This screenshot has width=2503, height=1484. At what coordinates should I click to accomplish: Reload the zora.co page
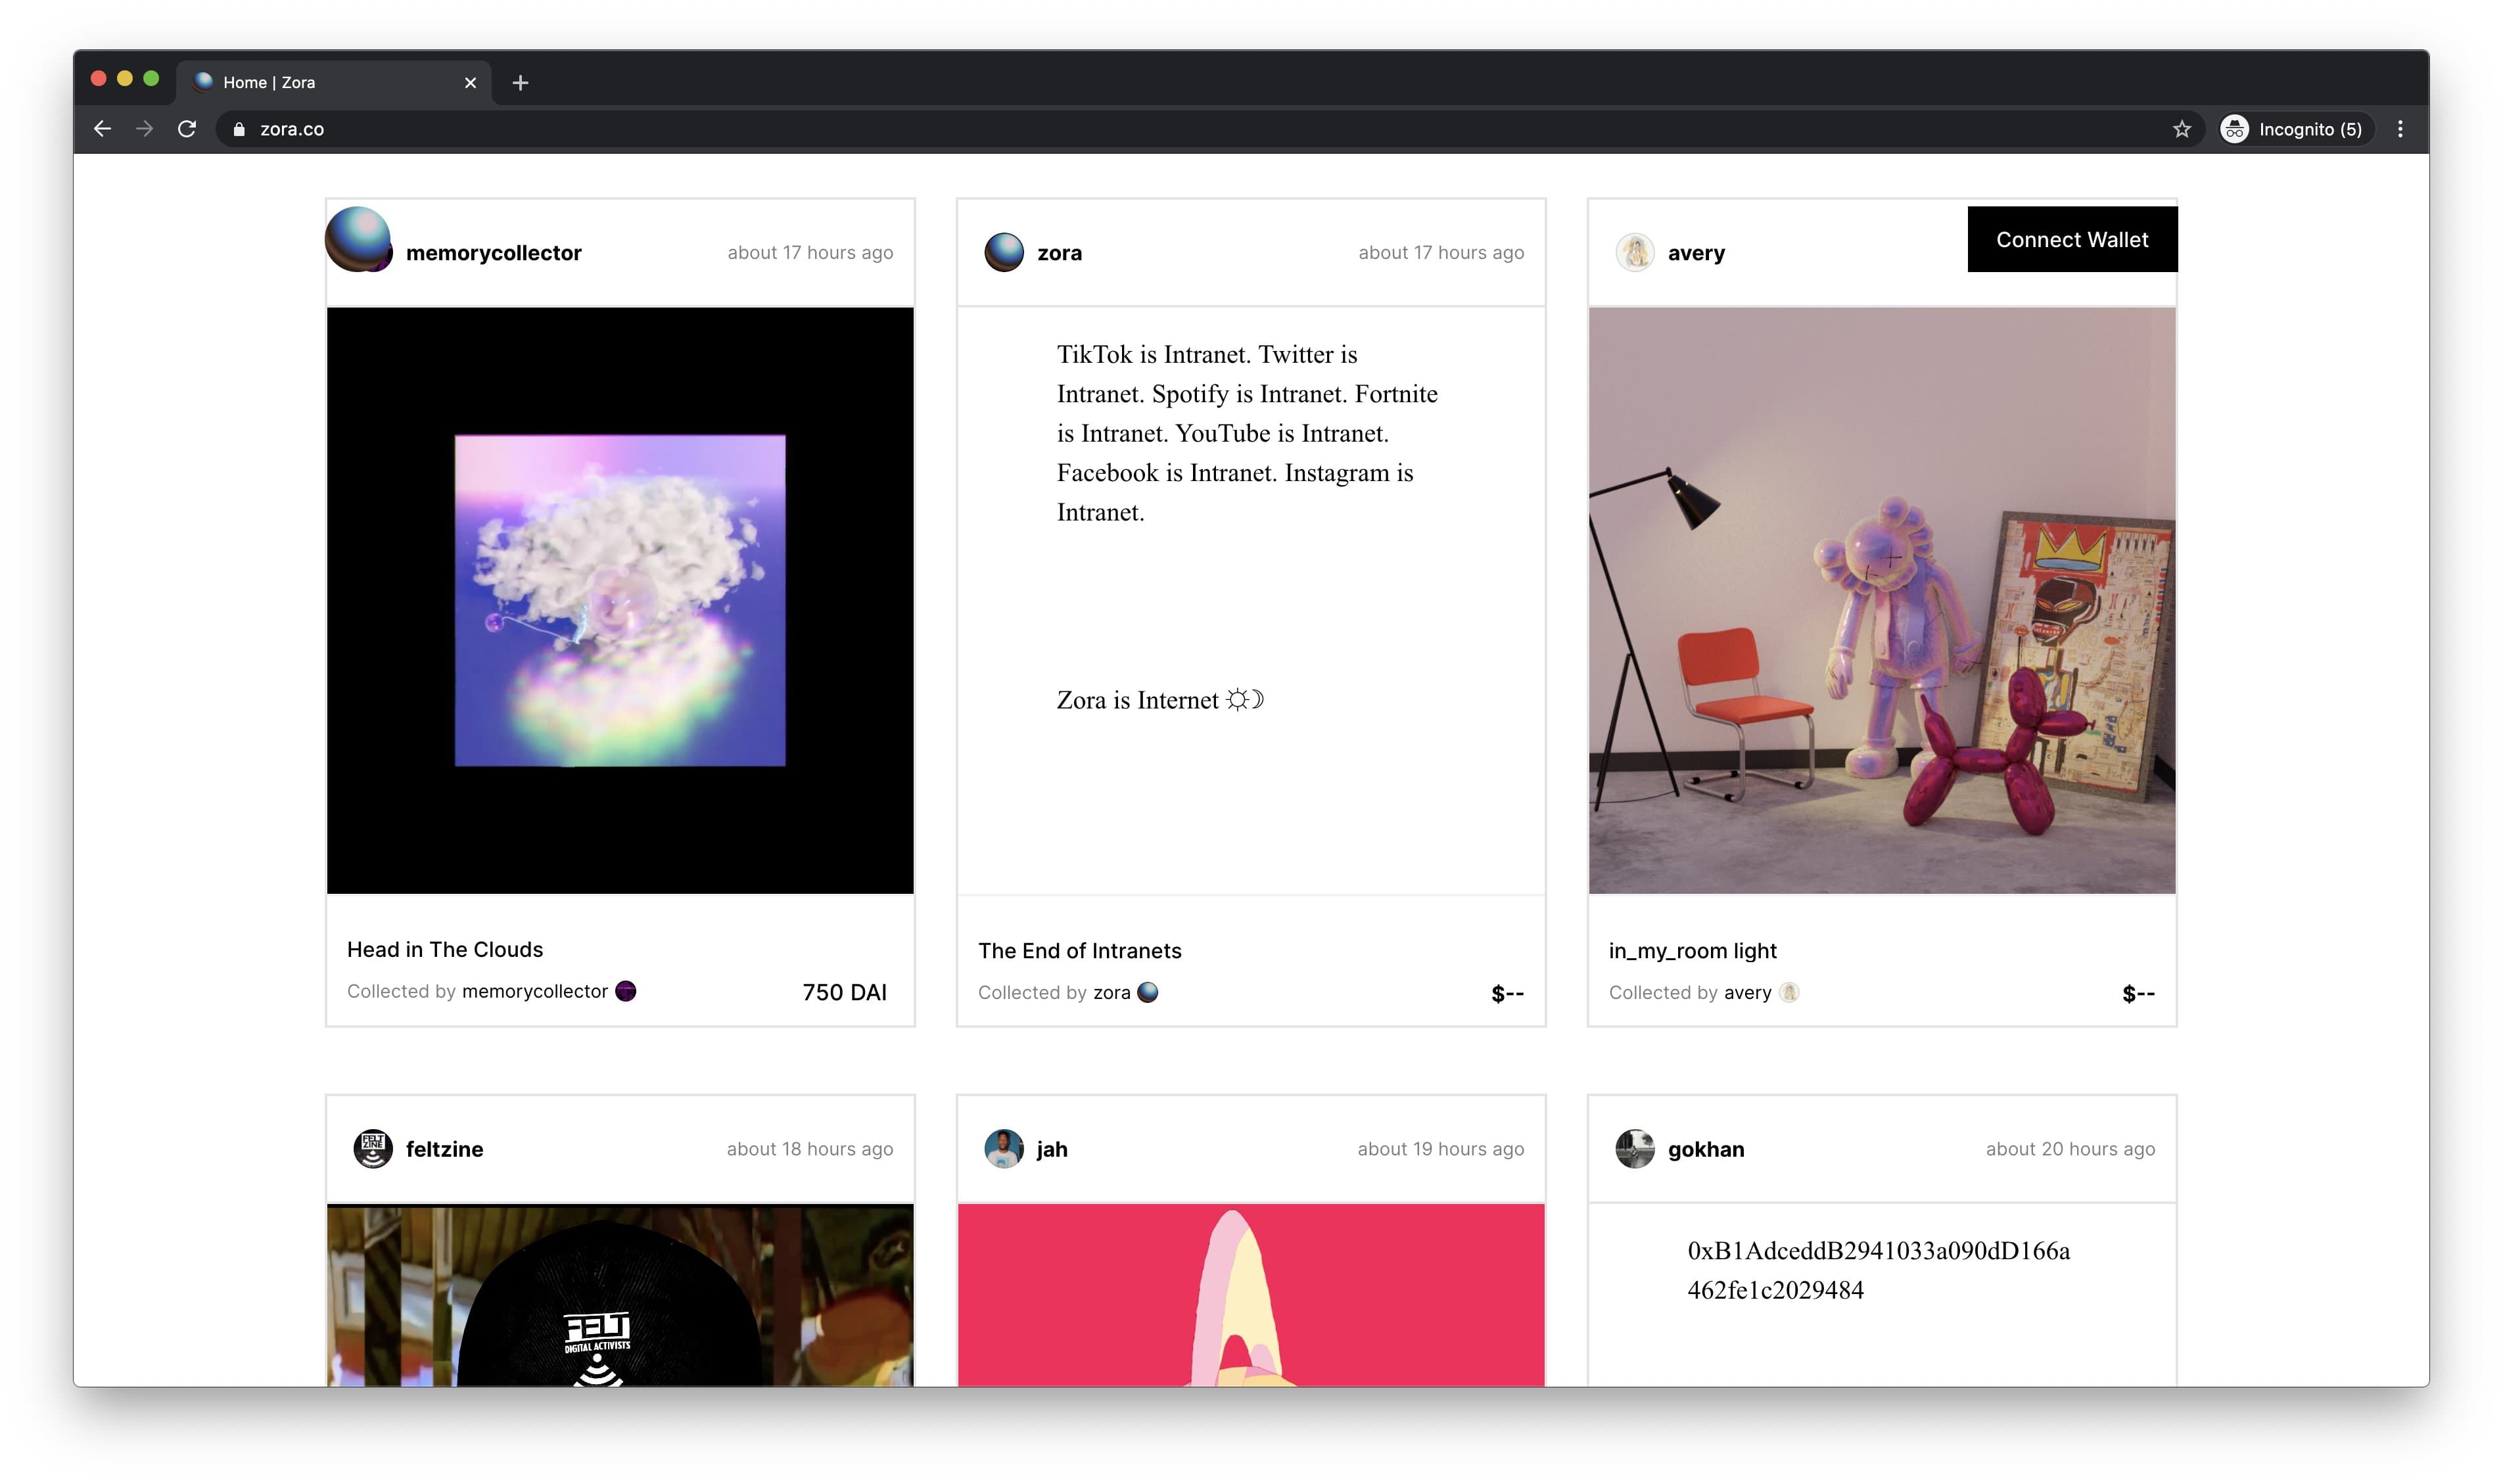click(187, 129)
